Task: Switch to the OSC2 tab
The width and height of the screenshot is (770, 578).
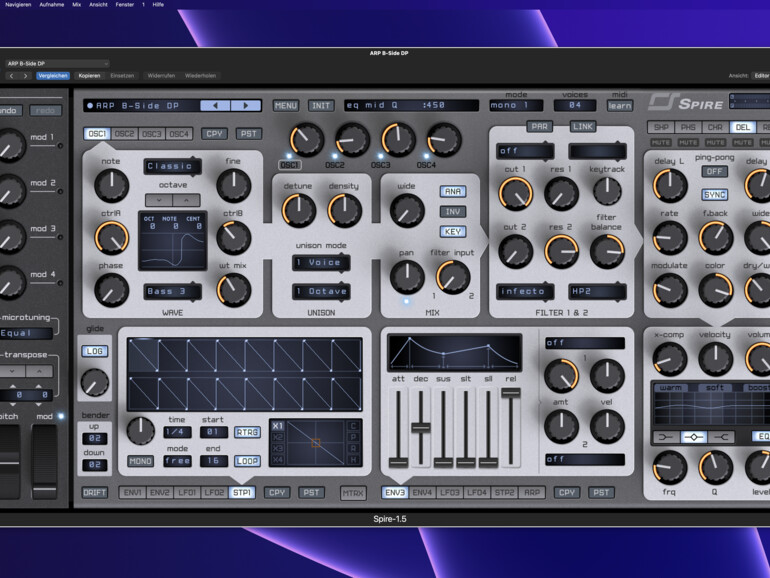Action: pos(124,133)
